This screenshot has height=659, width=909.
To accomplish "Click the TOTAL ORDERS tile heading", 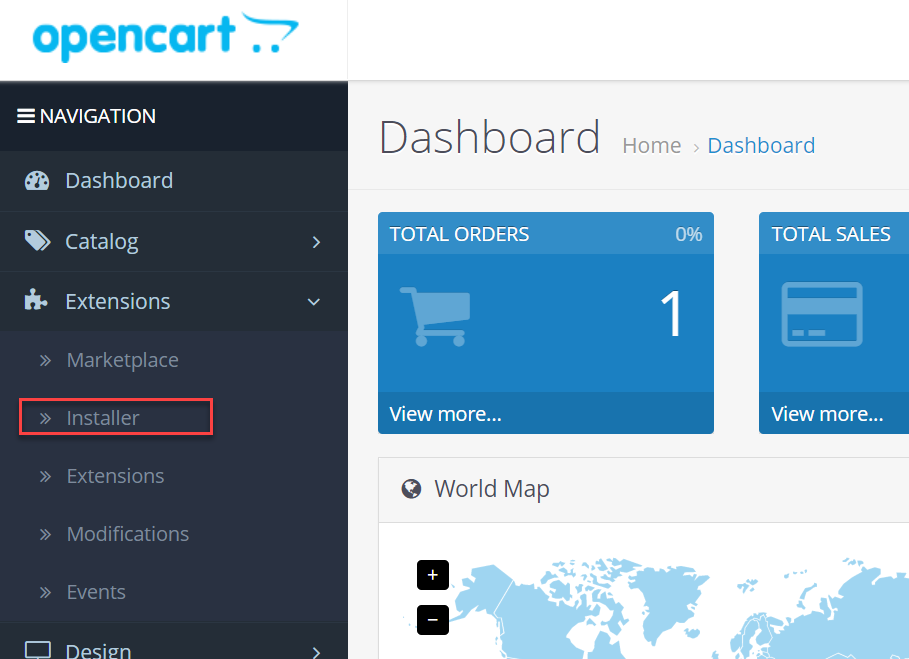I will [x=459, y=234].
